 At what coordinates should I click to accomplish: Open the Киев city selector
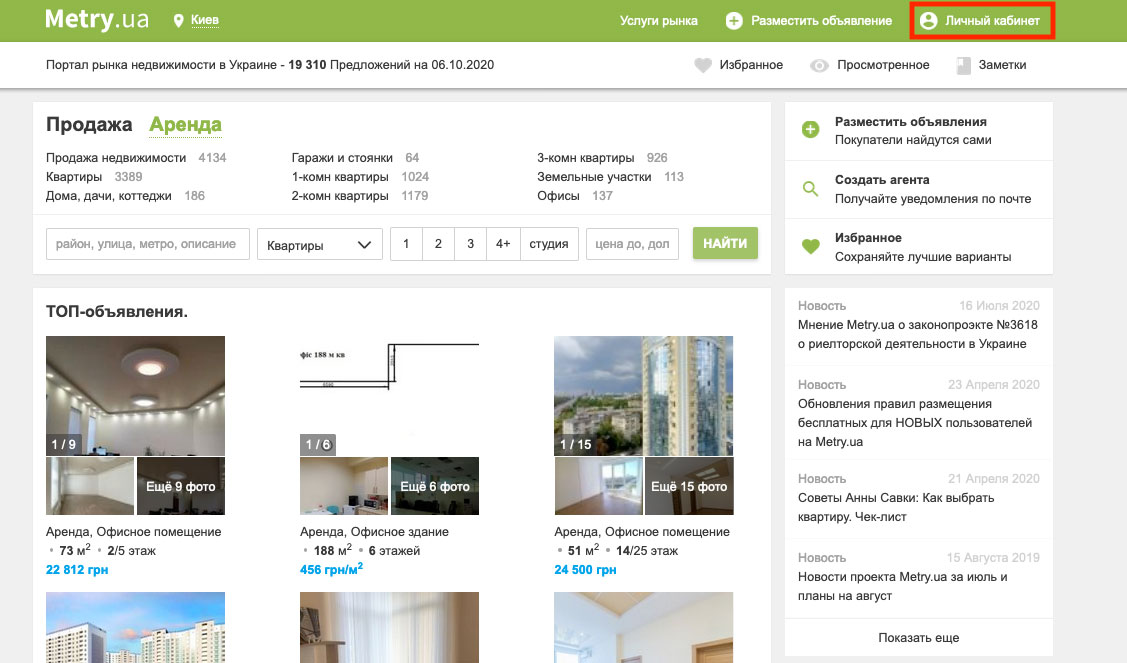[x=205, y=21]
